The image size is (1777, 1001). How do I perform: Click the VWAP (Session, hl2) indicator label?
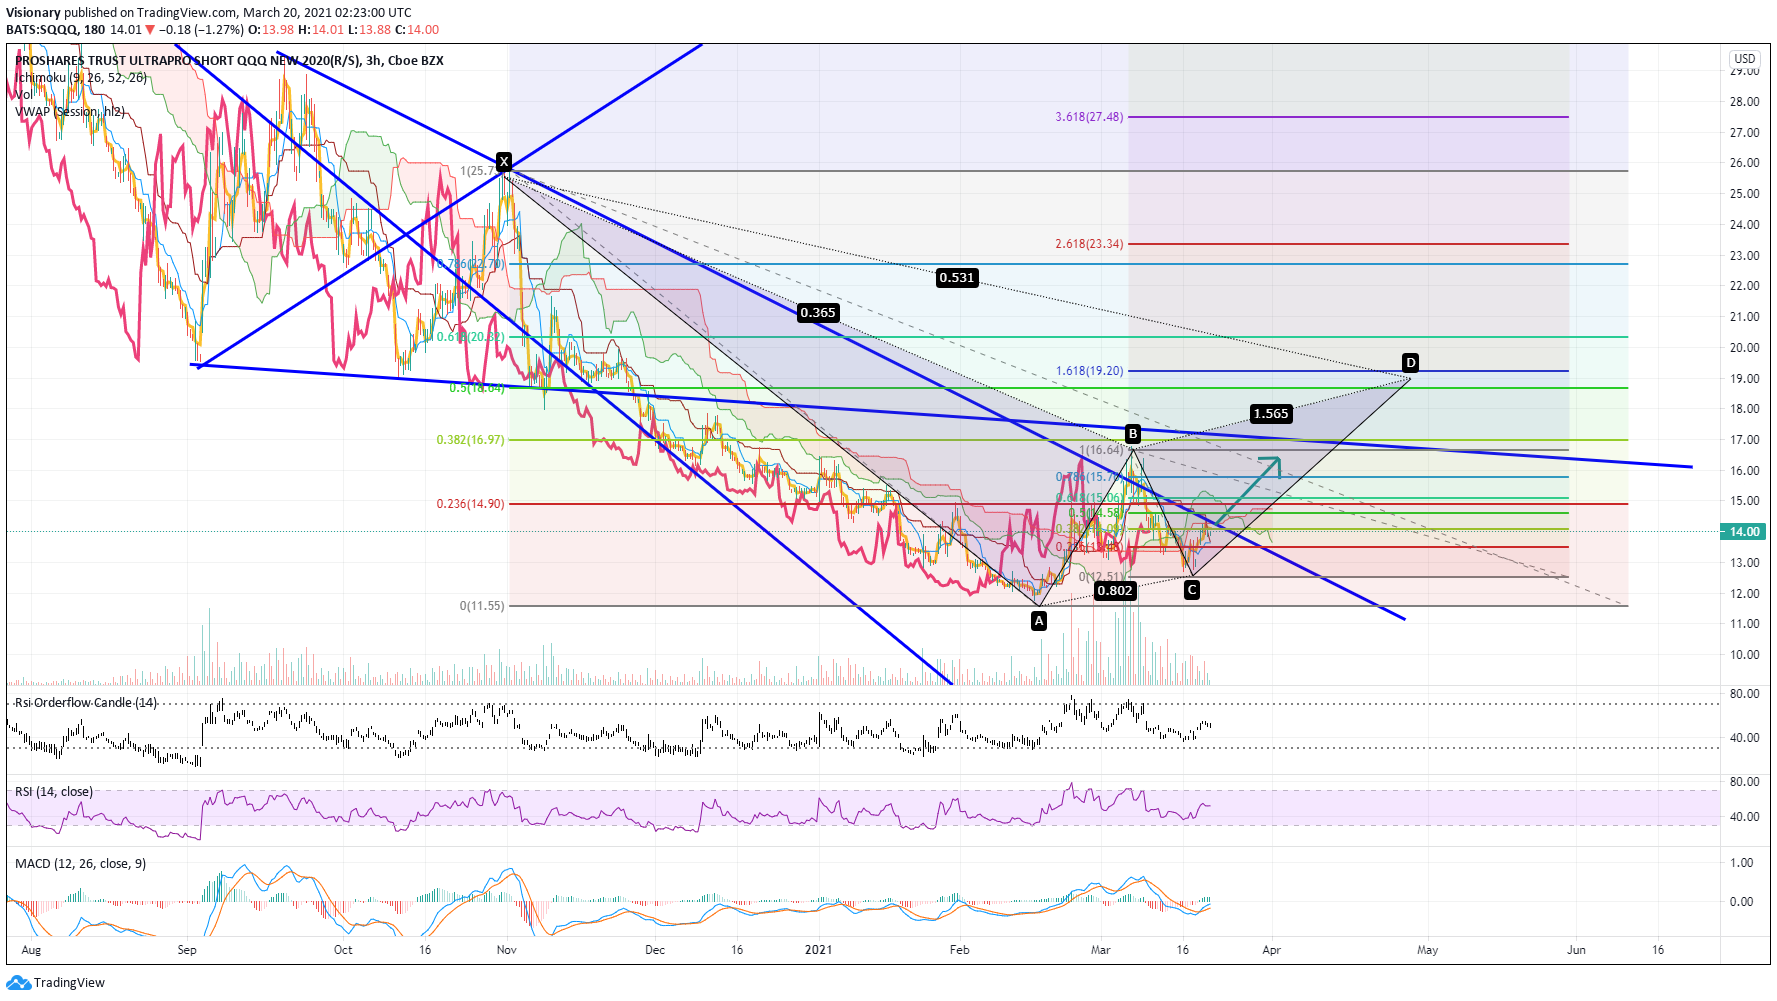point(70,112)
